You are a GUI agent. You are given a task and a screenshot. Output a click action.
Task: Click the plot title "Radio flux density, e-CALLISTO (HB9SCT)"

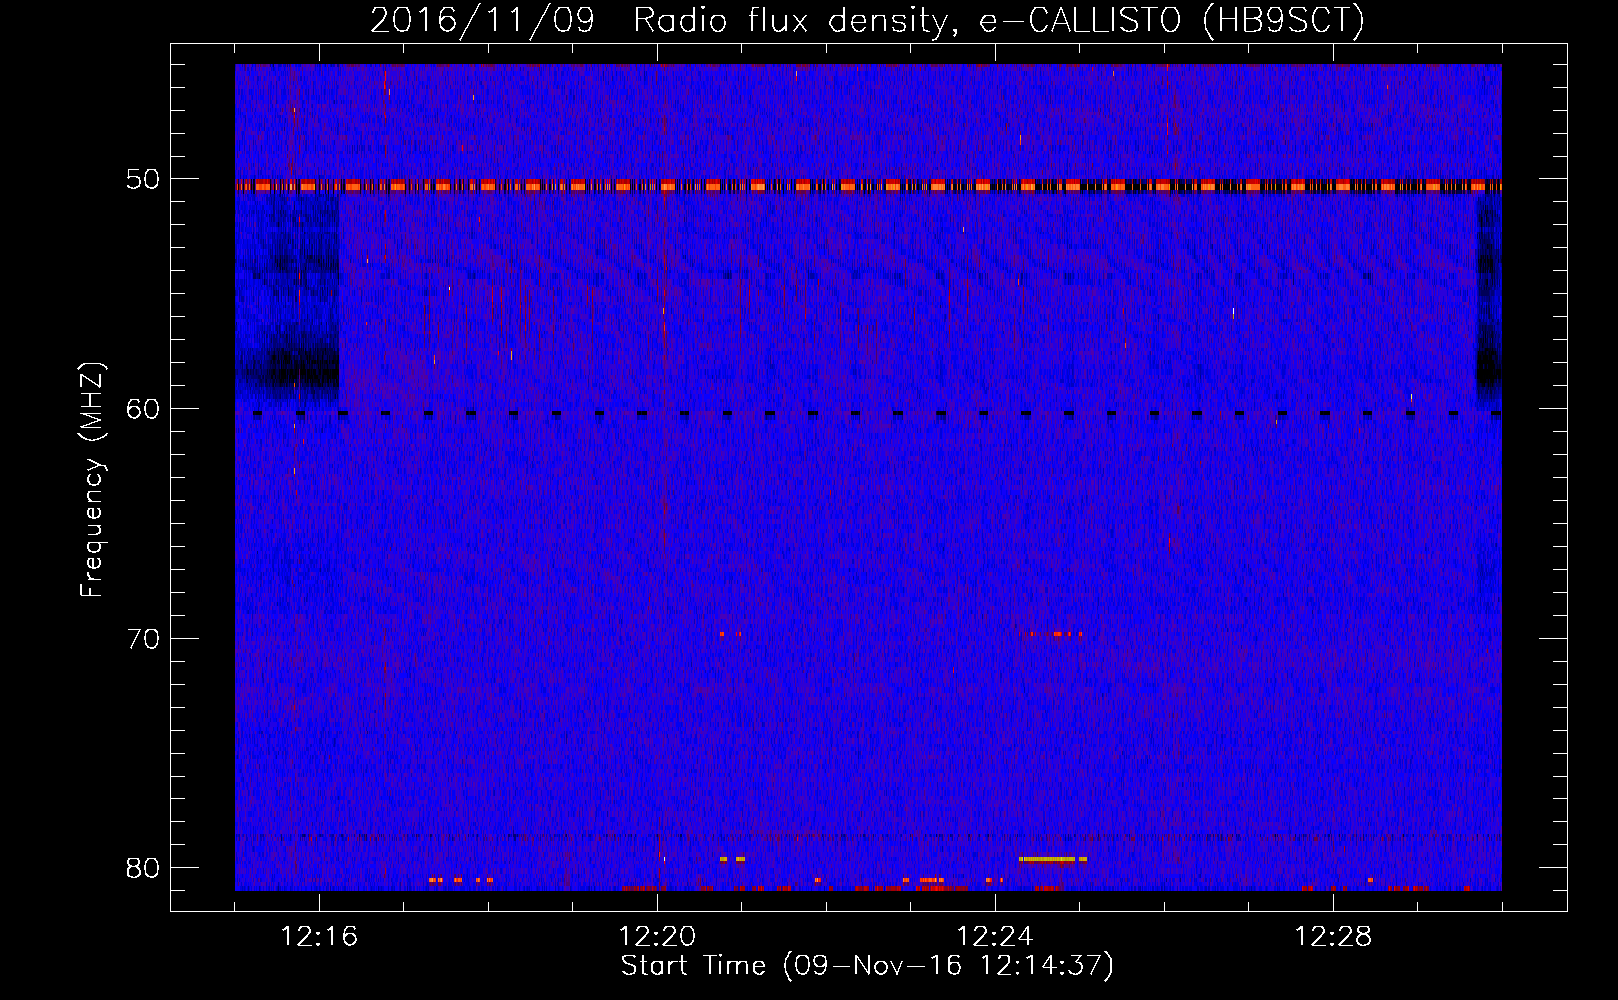pyautogui.click(x=999, y=20)
